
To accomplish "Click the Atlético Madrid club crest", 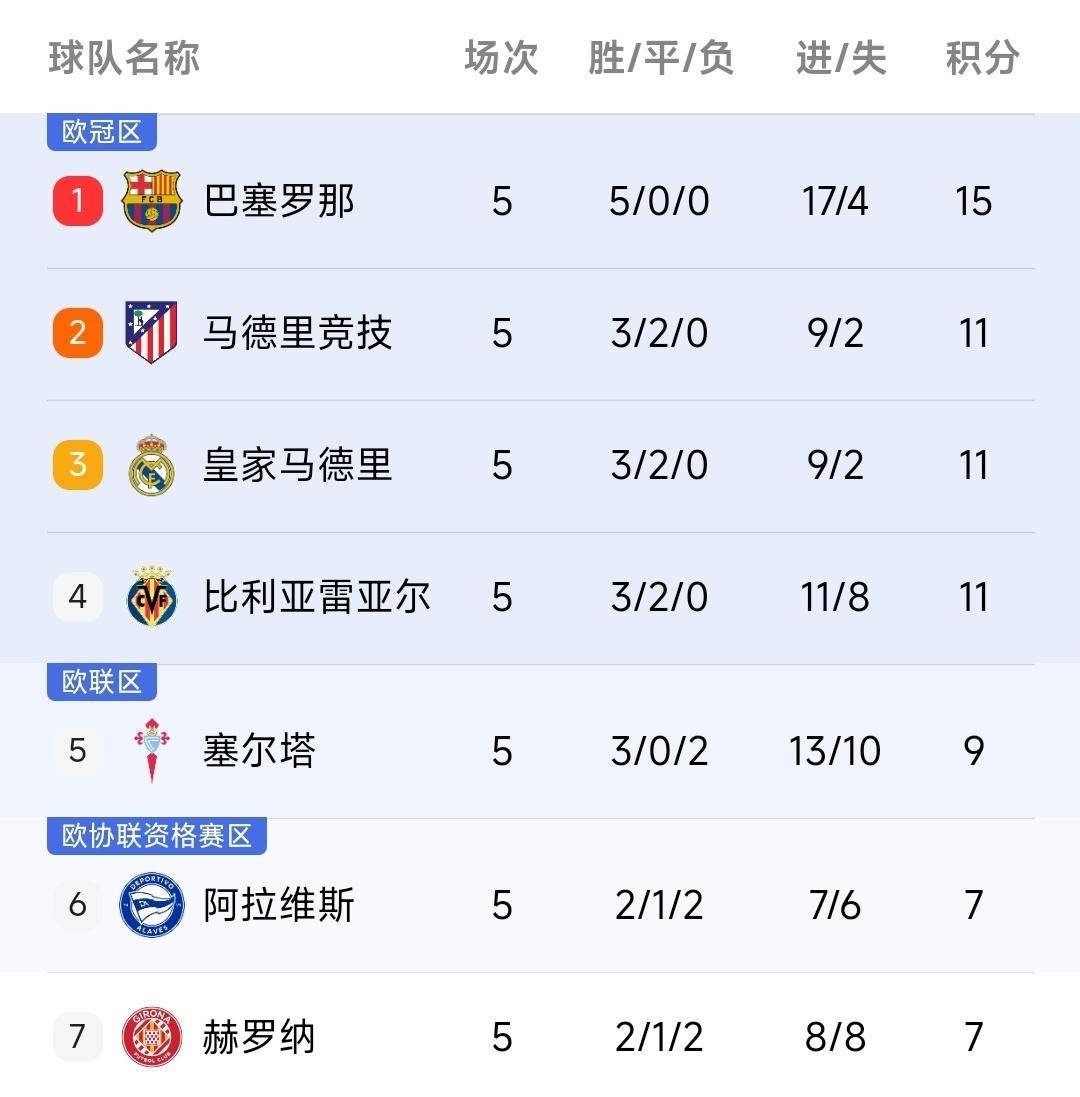I will [151, 332].
